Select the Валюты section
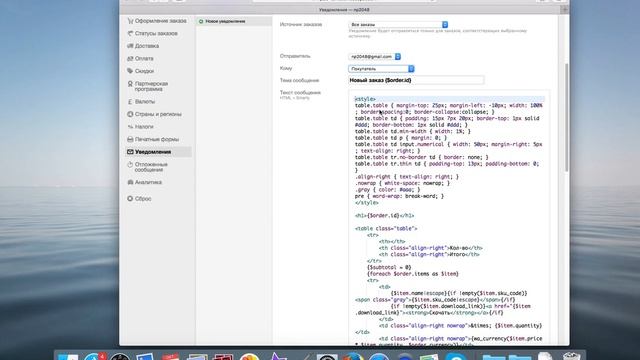 (x=141, y=102)
